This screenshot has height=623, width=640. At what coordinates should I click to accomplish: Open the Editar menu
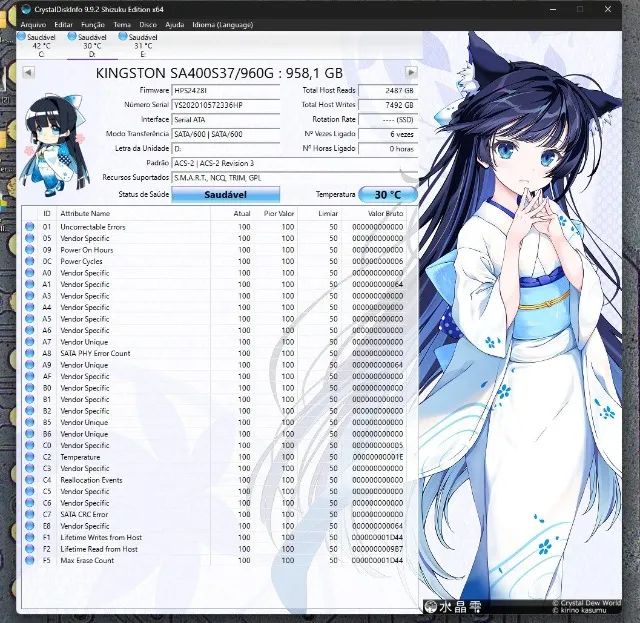[63, 25]
